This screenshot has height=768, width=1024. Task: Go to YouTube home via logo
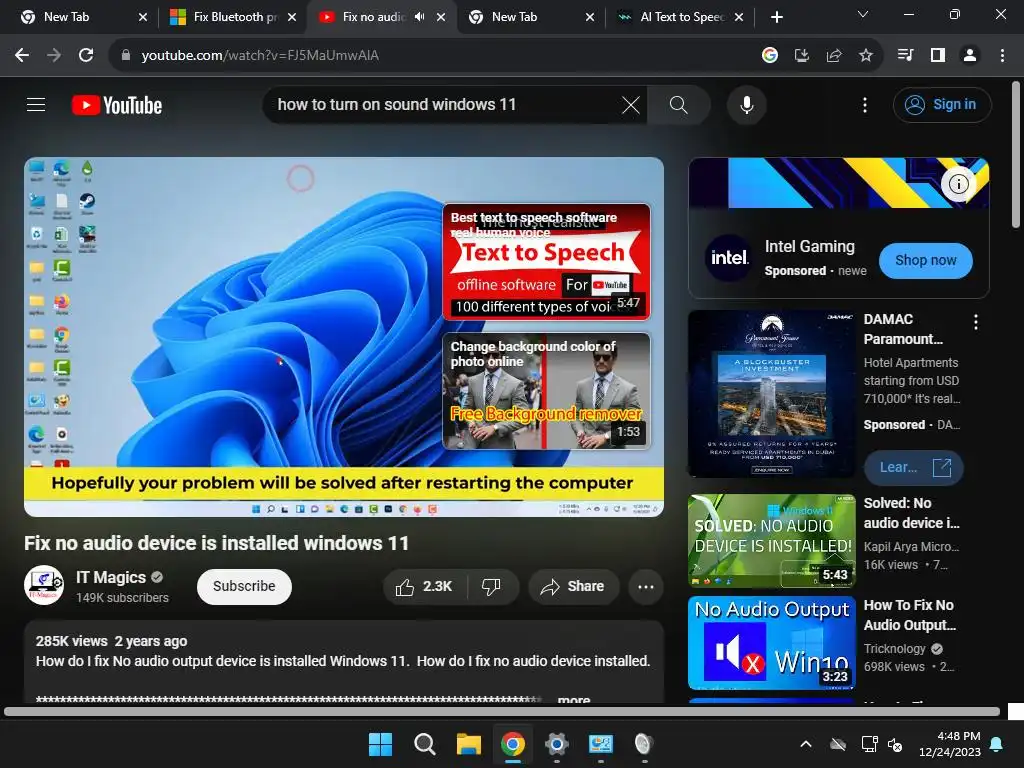[x=117, y=105]
